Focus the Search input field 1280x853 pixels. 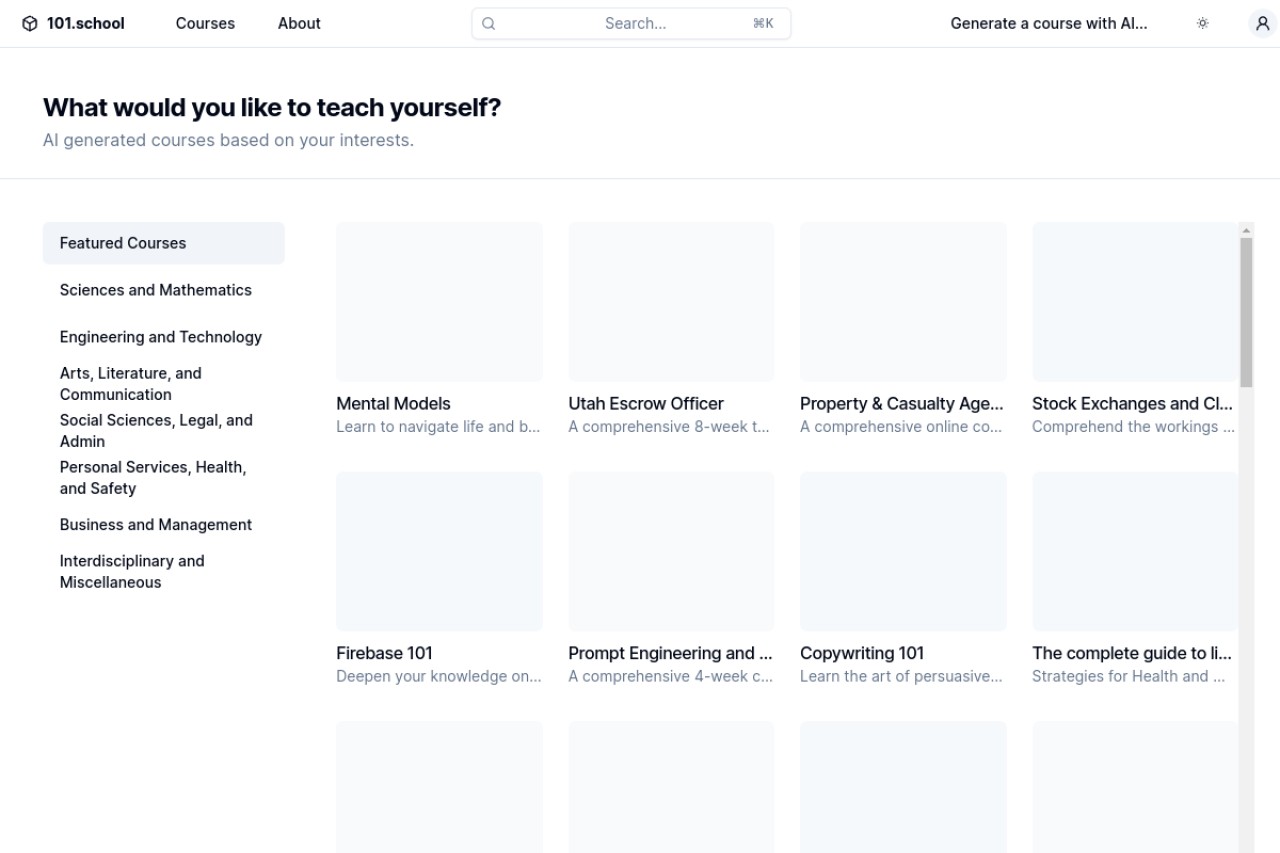pyautogui.click(x=631, y=23)
